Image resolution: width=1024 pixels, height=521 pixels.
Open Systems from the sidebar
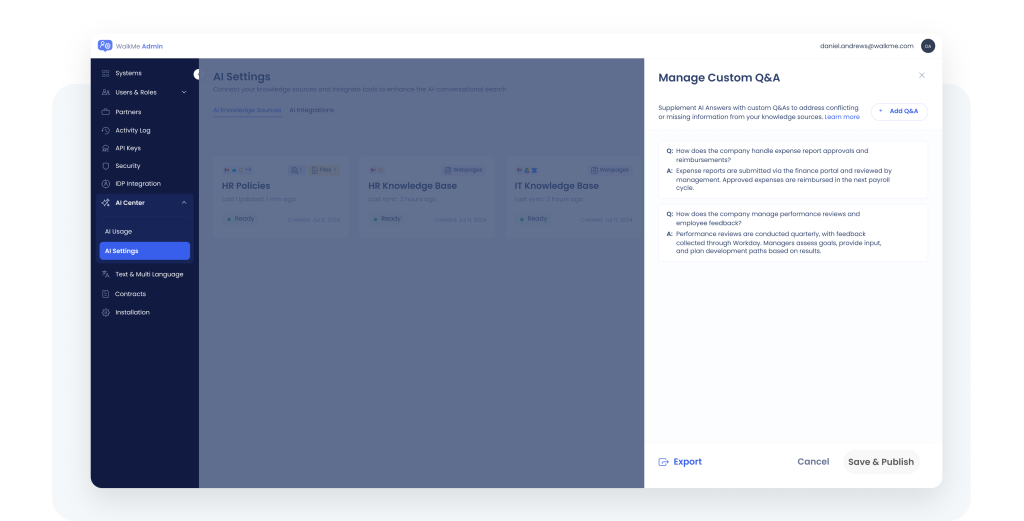(128, 73)
